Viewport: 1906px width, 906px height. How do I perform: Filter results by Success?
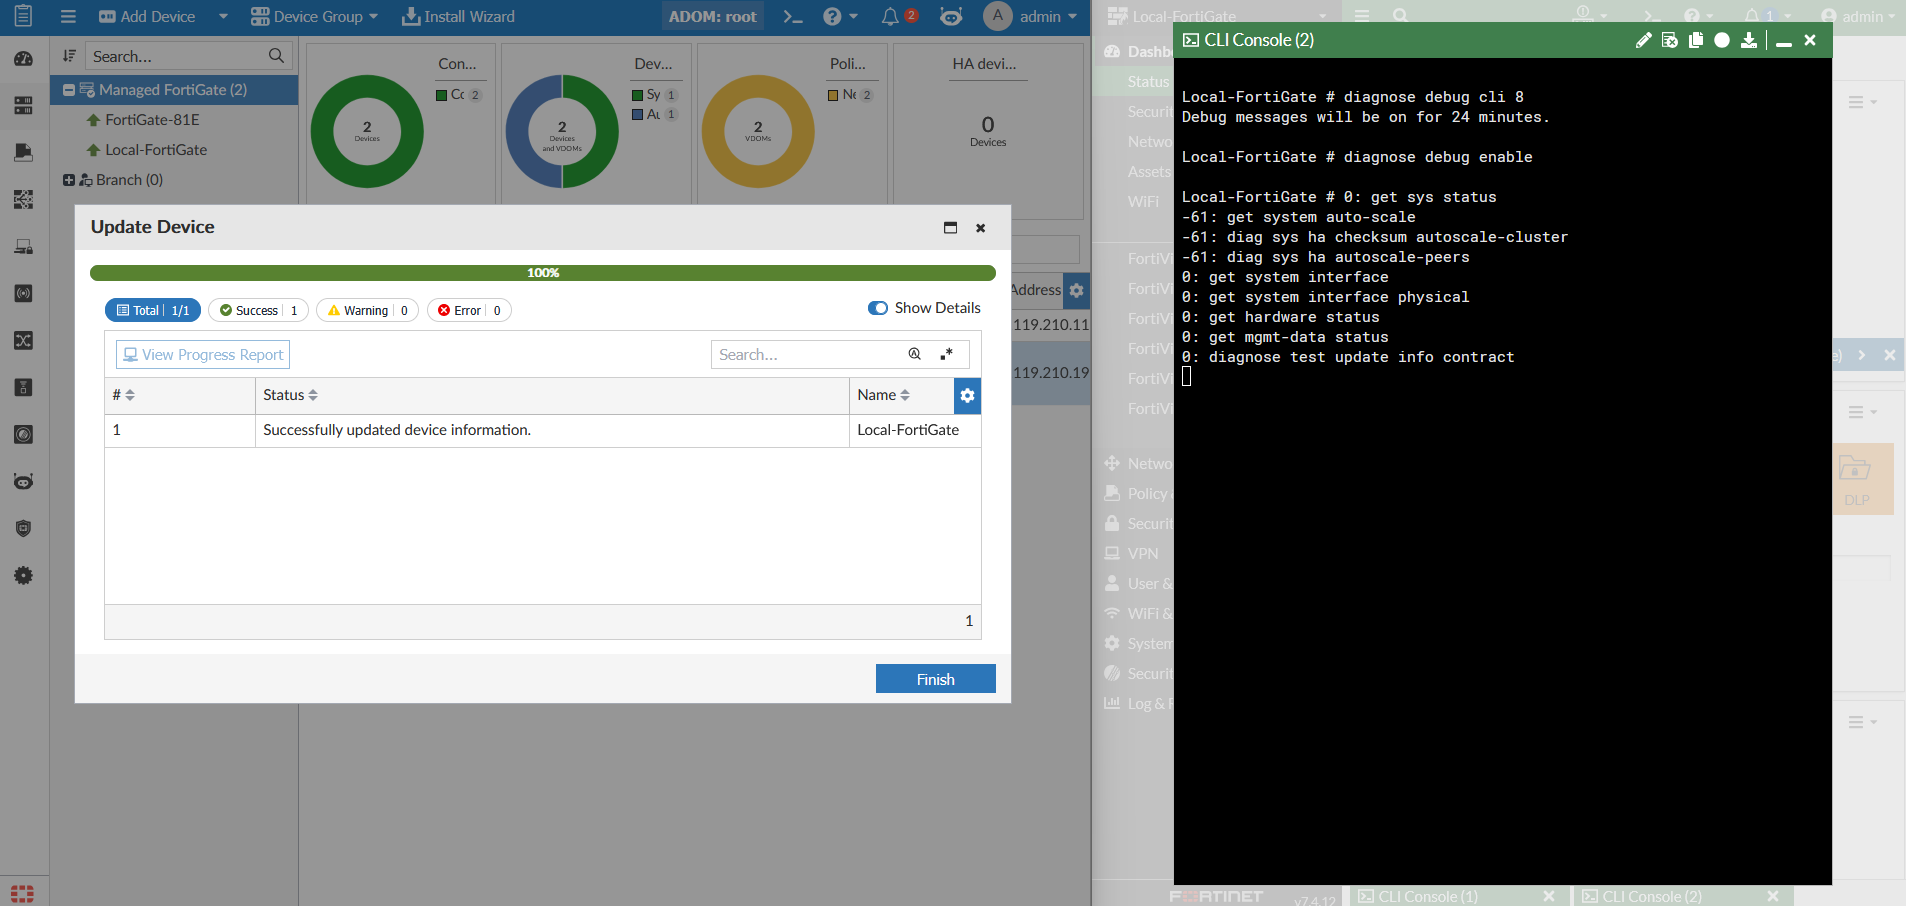coord(258,310)
